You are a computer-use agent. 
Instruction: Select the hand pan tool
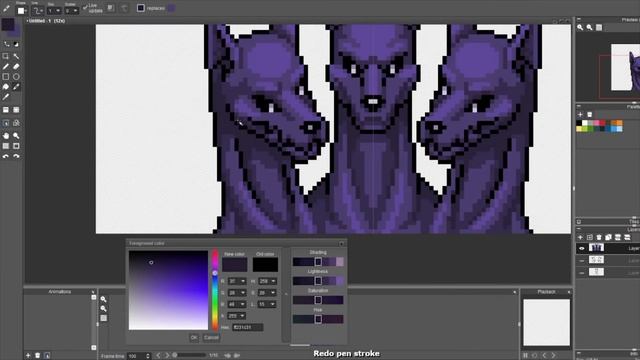(6, 136)
